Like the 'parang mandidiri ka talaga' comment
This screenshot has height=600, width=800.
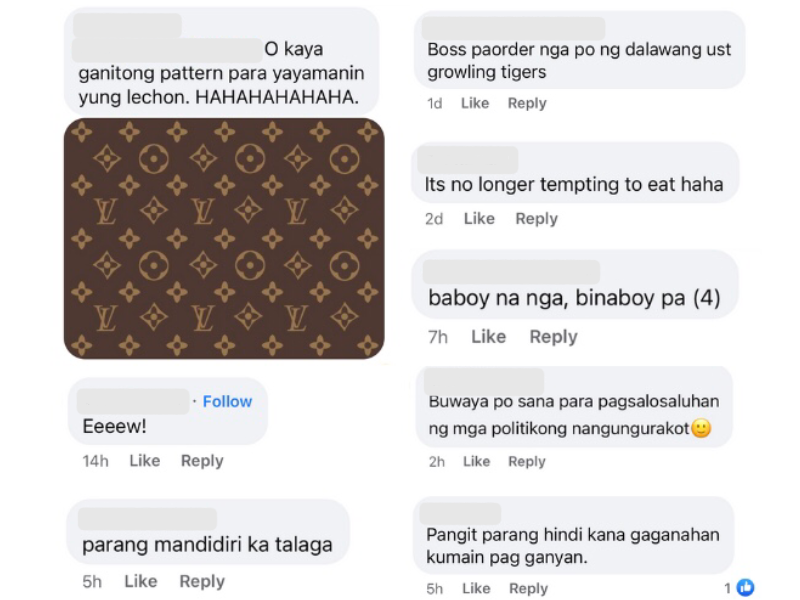click(x=140, y=581)
